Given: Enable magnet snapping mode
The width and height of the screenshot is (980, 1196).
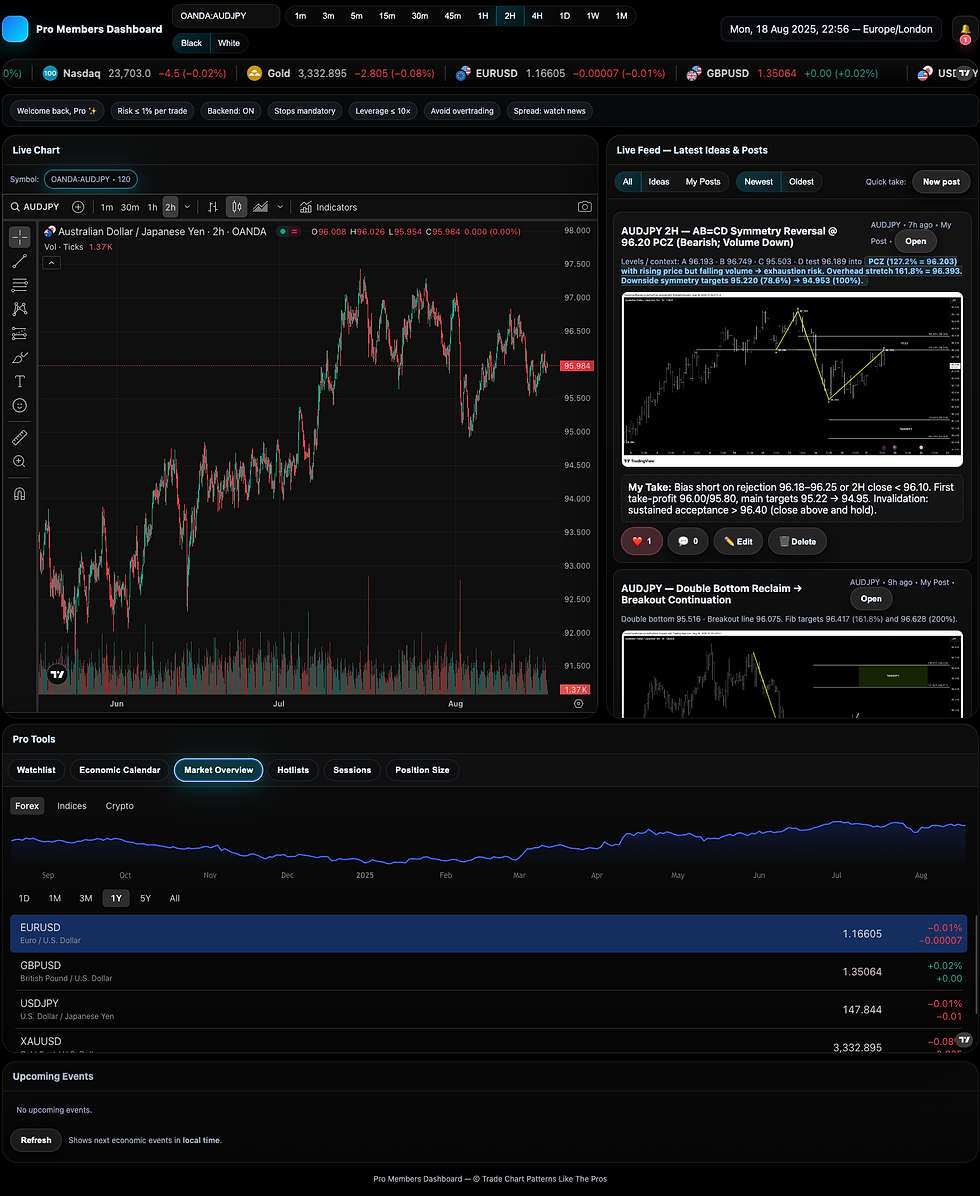Looking at the screenshot, I should pyautogui.click(x=19, y=492).
